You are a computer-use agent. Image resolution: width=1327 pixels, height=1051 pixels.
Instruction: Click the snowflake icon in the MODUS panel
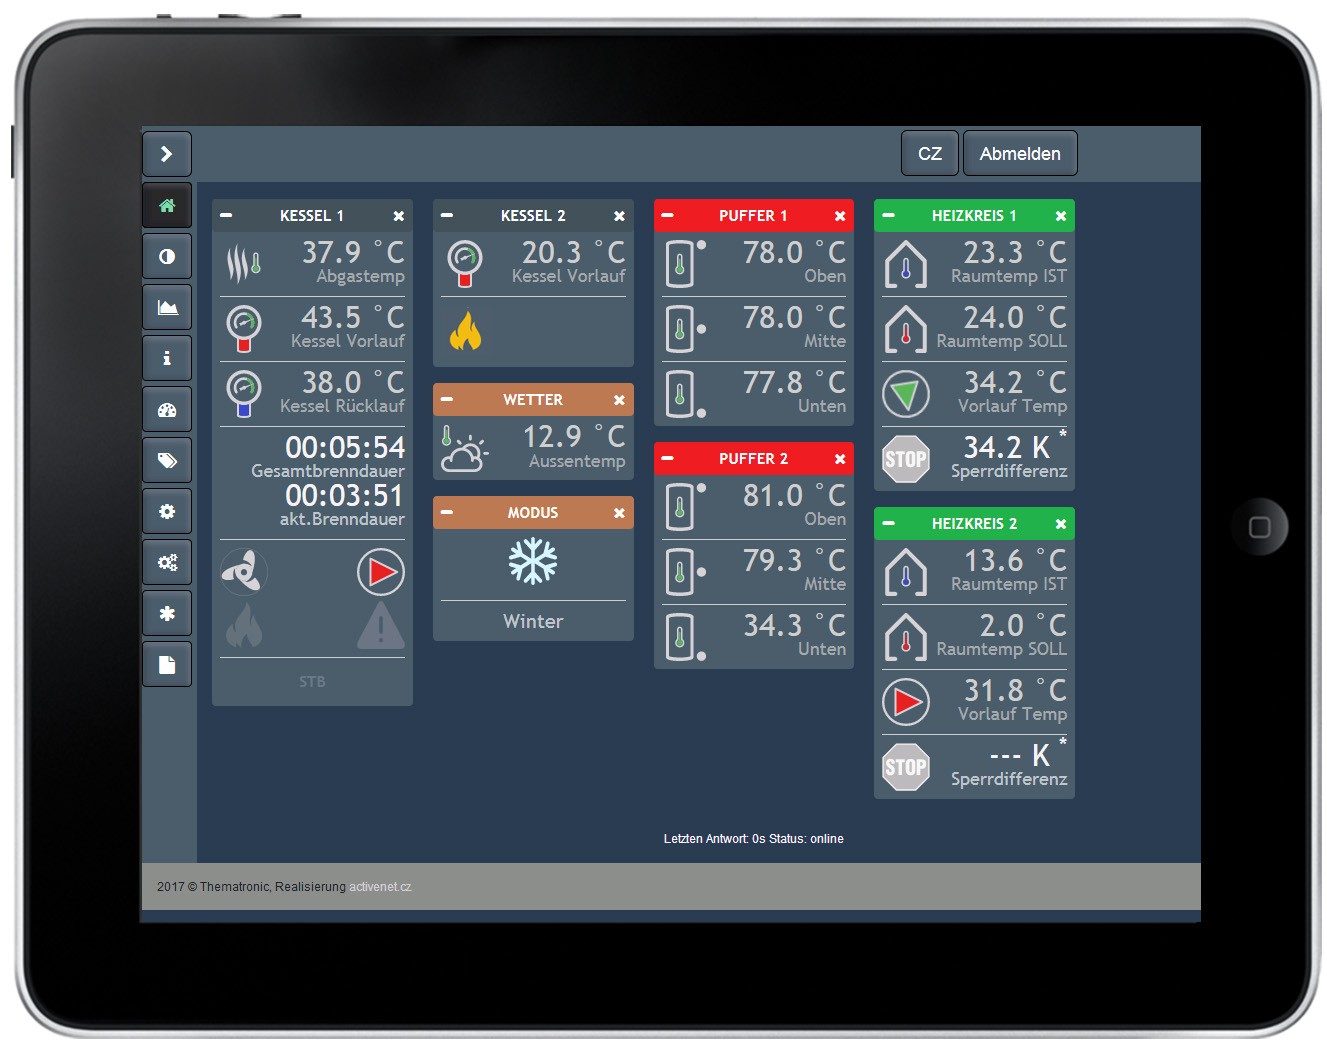pyautogui.click(x=532, y=561)
